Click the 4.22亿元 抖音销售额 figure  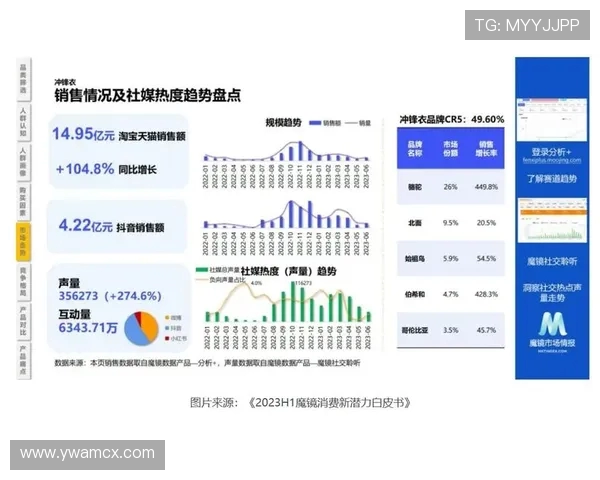click(x=111, y=226)
